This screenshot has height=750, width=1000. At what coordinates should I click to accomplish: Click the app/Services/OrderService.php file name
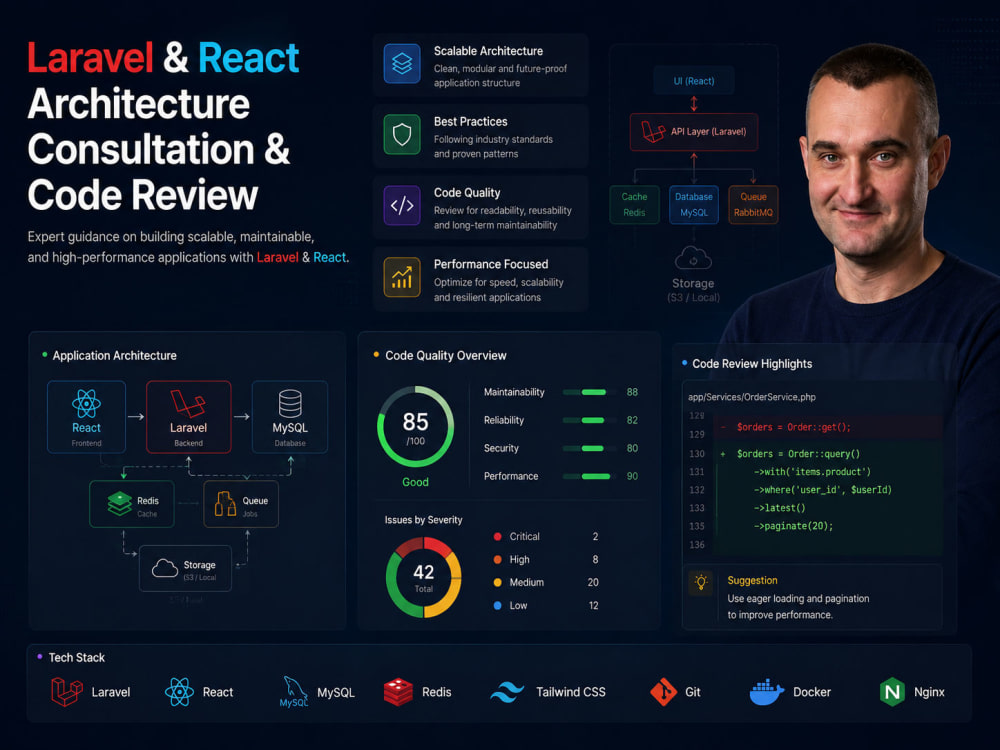pyautogui.click(x=752, y=397)
